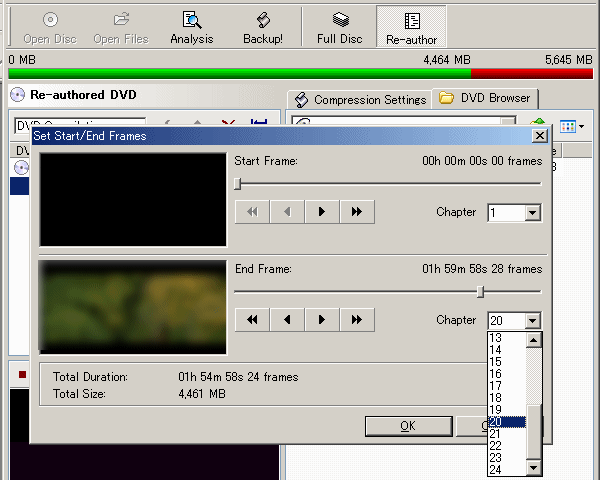Image resolution: width=600 pixels, height=480 pixels.
Task: Step End Frame back one frame
Action: pos(287,320)
